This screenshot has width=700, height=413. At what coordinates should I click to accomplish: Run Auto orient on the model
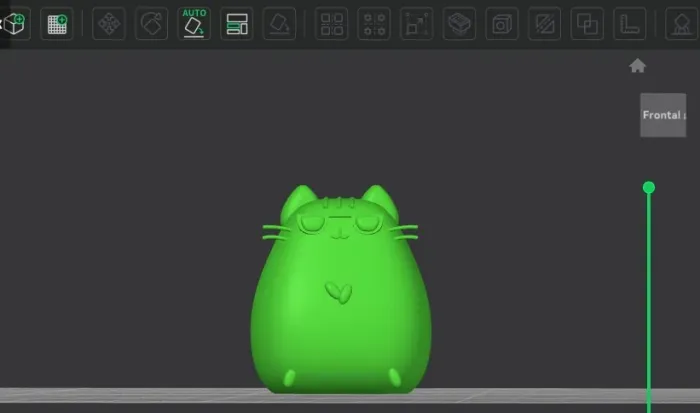coord(194,24)
